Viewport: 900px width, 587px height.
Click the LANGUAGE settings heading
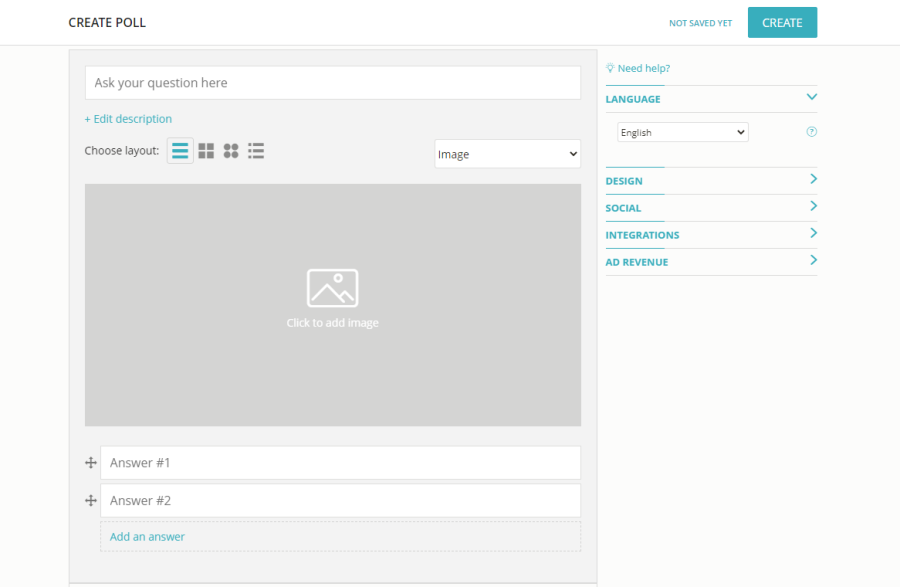tap(633, 99)
